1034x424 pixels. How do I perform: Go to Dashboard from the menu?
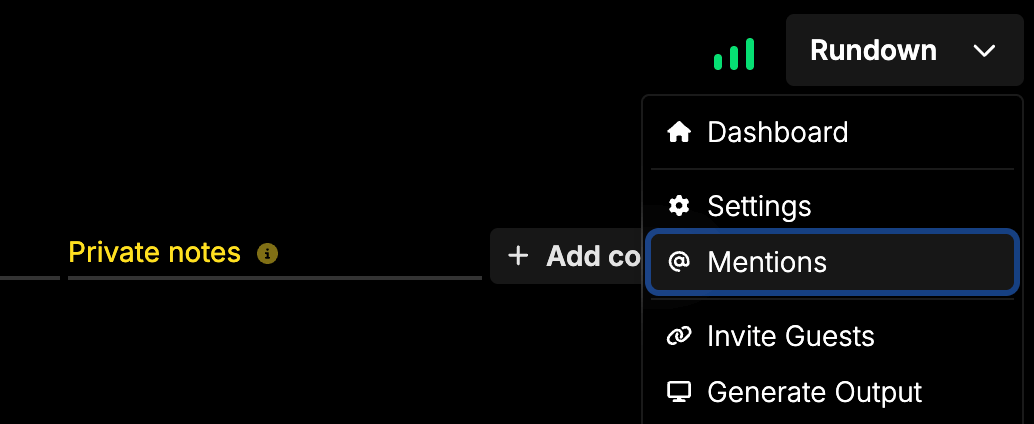pos(777,132)
